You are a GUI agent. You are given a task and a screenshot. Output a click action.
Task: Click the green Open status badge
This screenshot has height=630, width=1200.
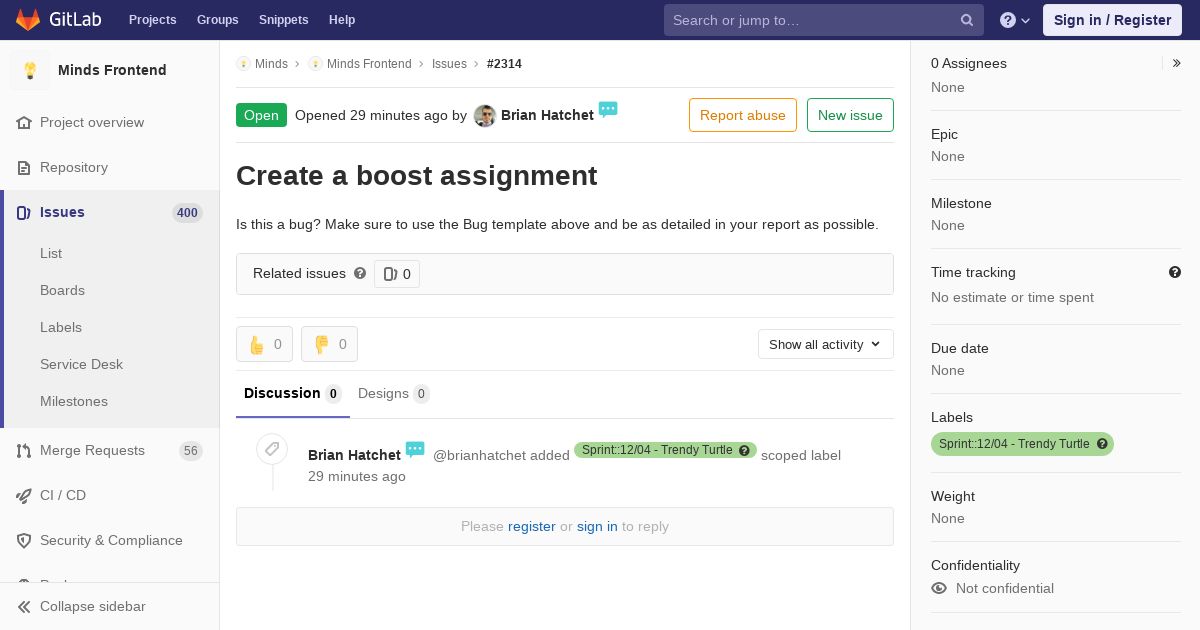point(261,115)
